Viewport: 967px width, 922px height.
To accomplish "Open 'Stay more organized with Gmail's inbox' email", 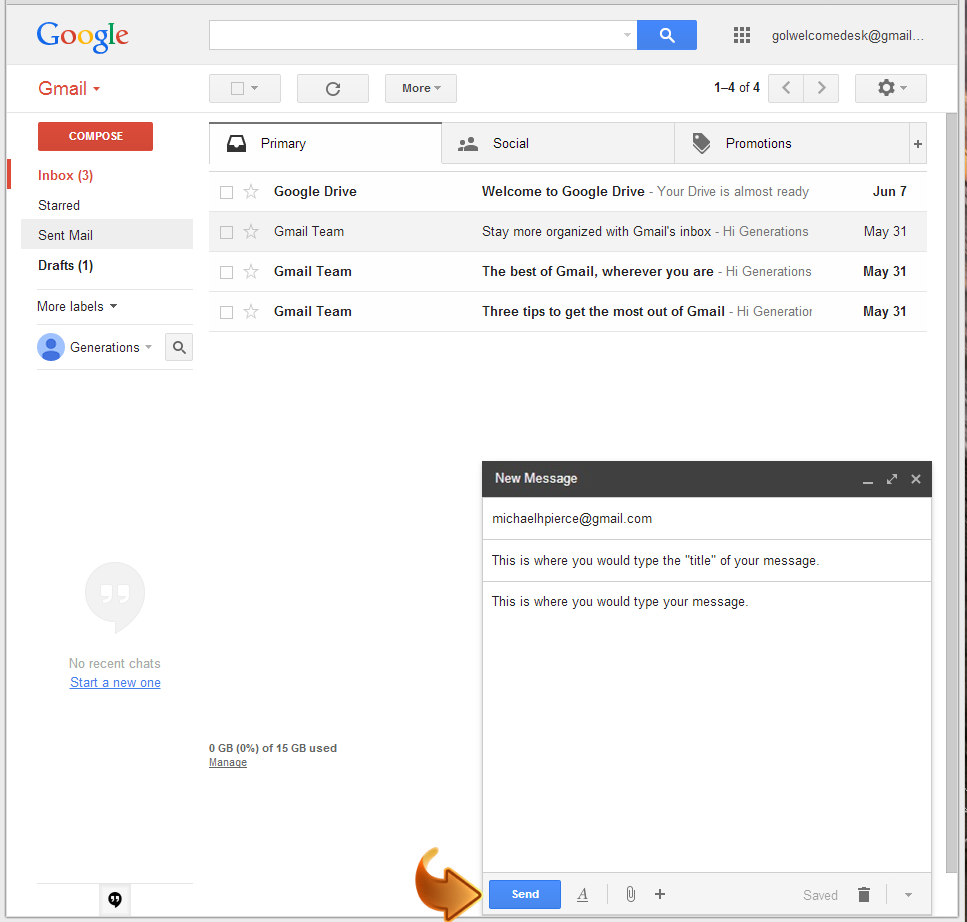I will pyautogui.click(x=567, y=232).
